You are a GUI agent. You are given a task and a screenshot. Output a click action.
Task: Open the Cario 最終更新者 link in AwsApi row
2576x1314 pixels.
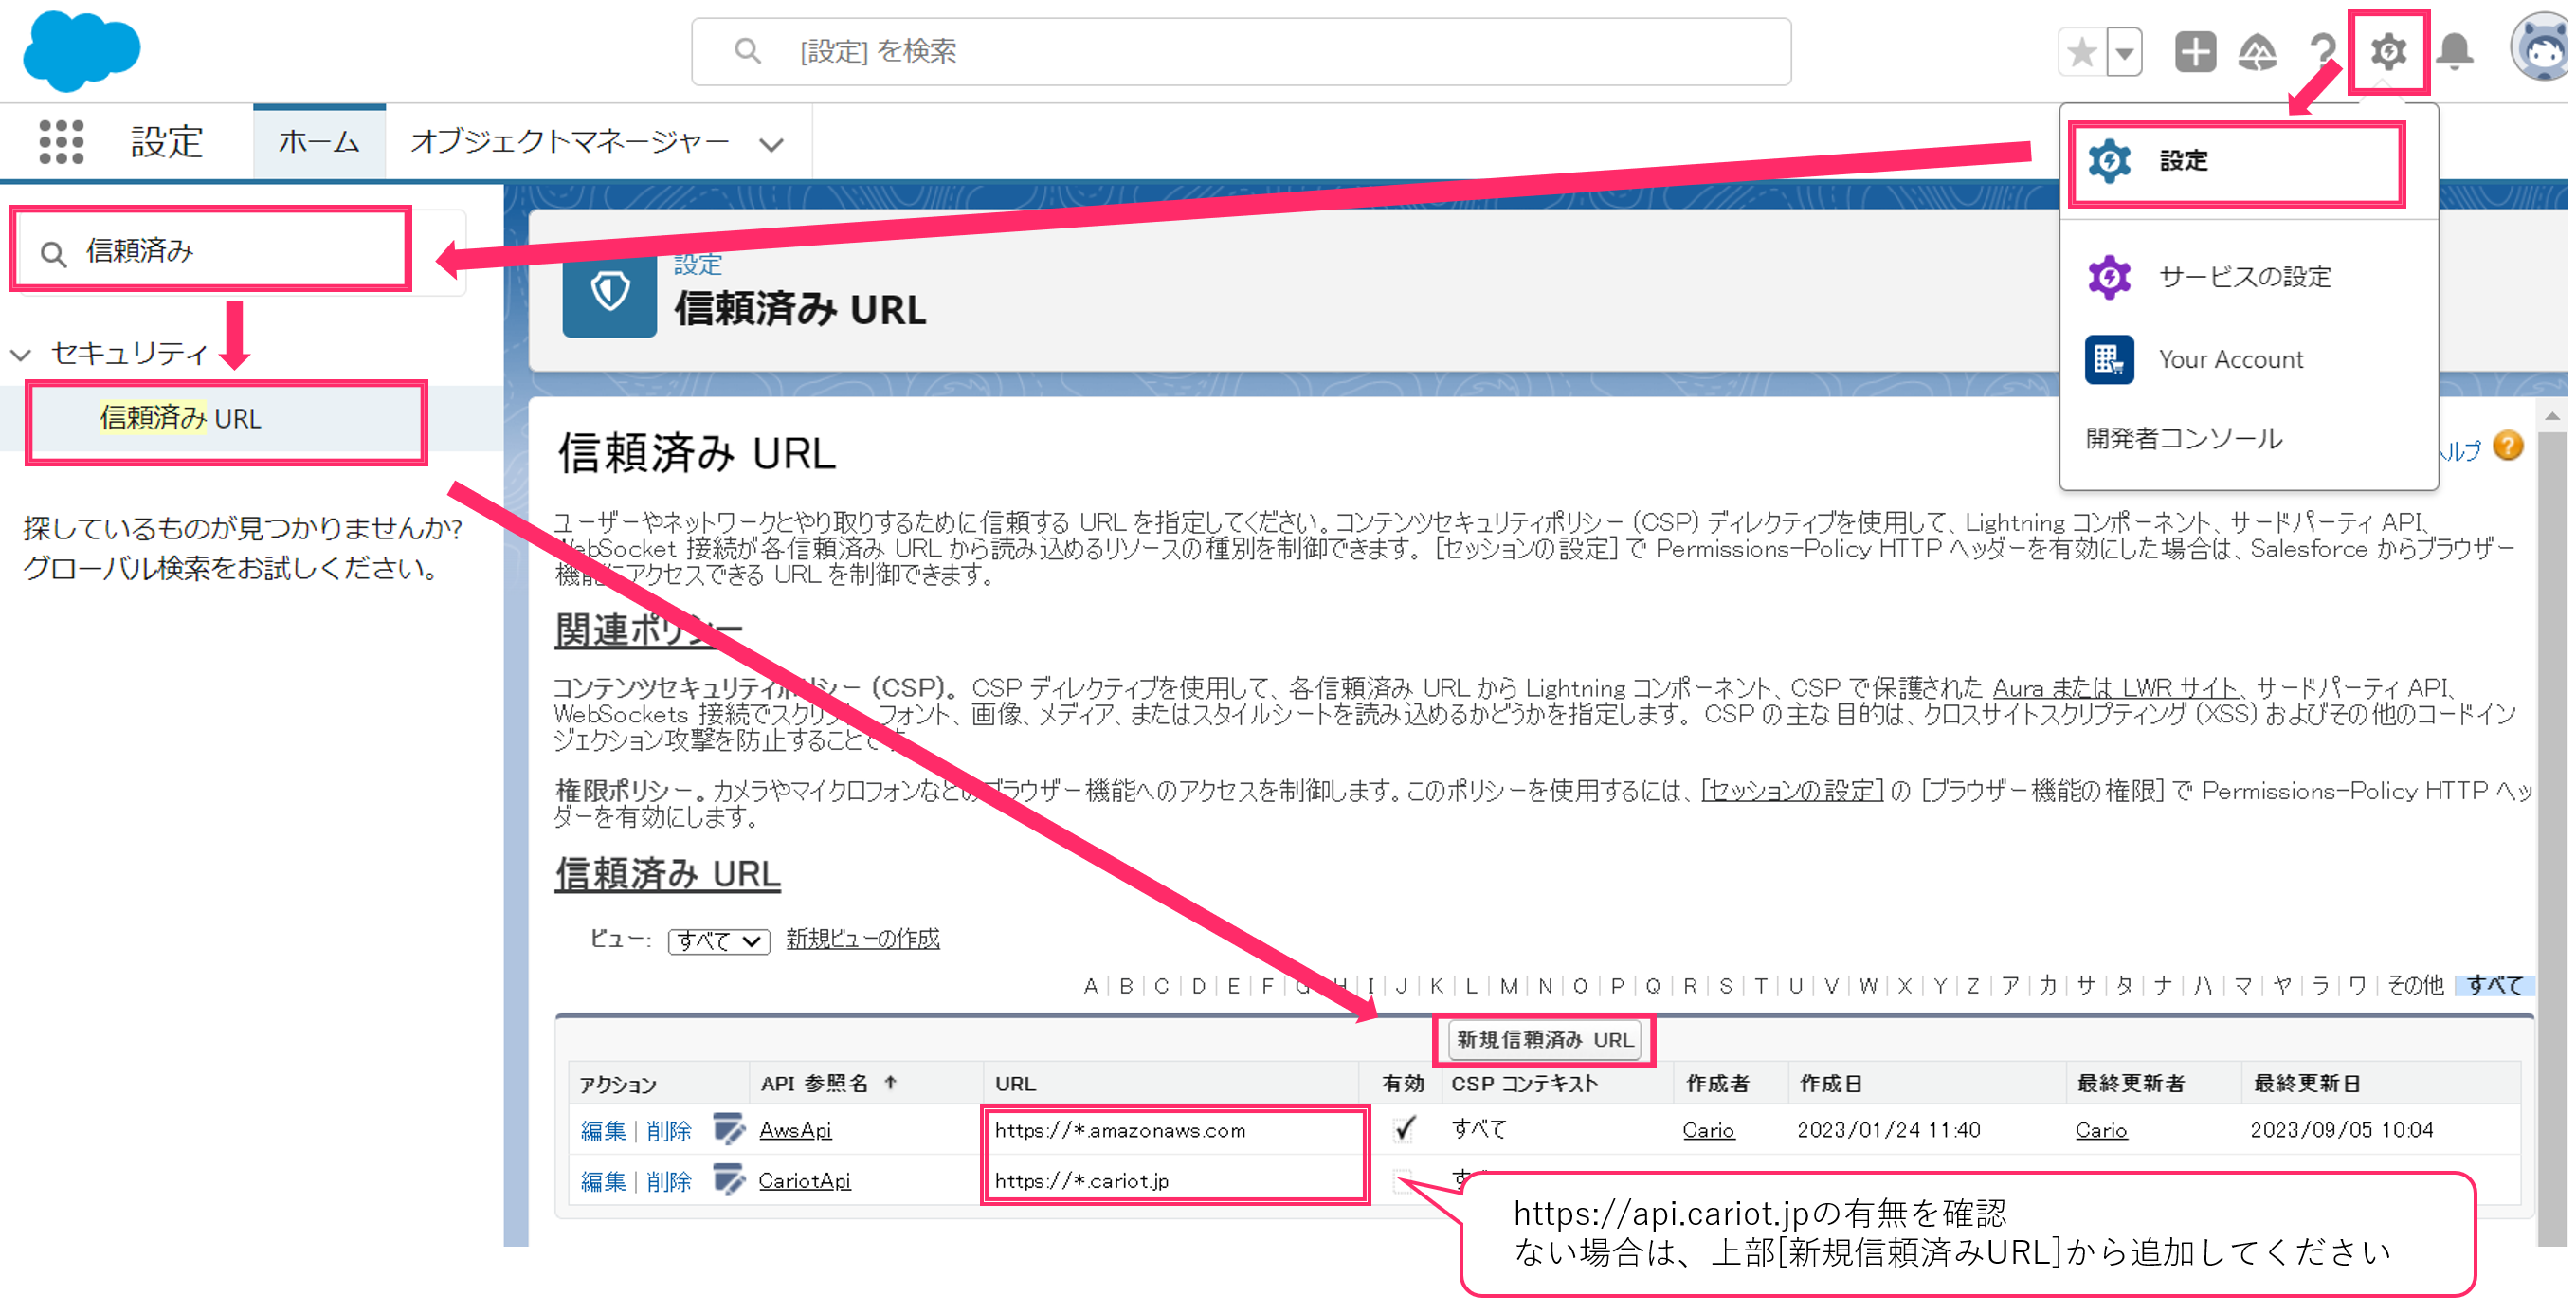tap(2101, 1130)
